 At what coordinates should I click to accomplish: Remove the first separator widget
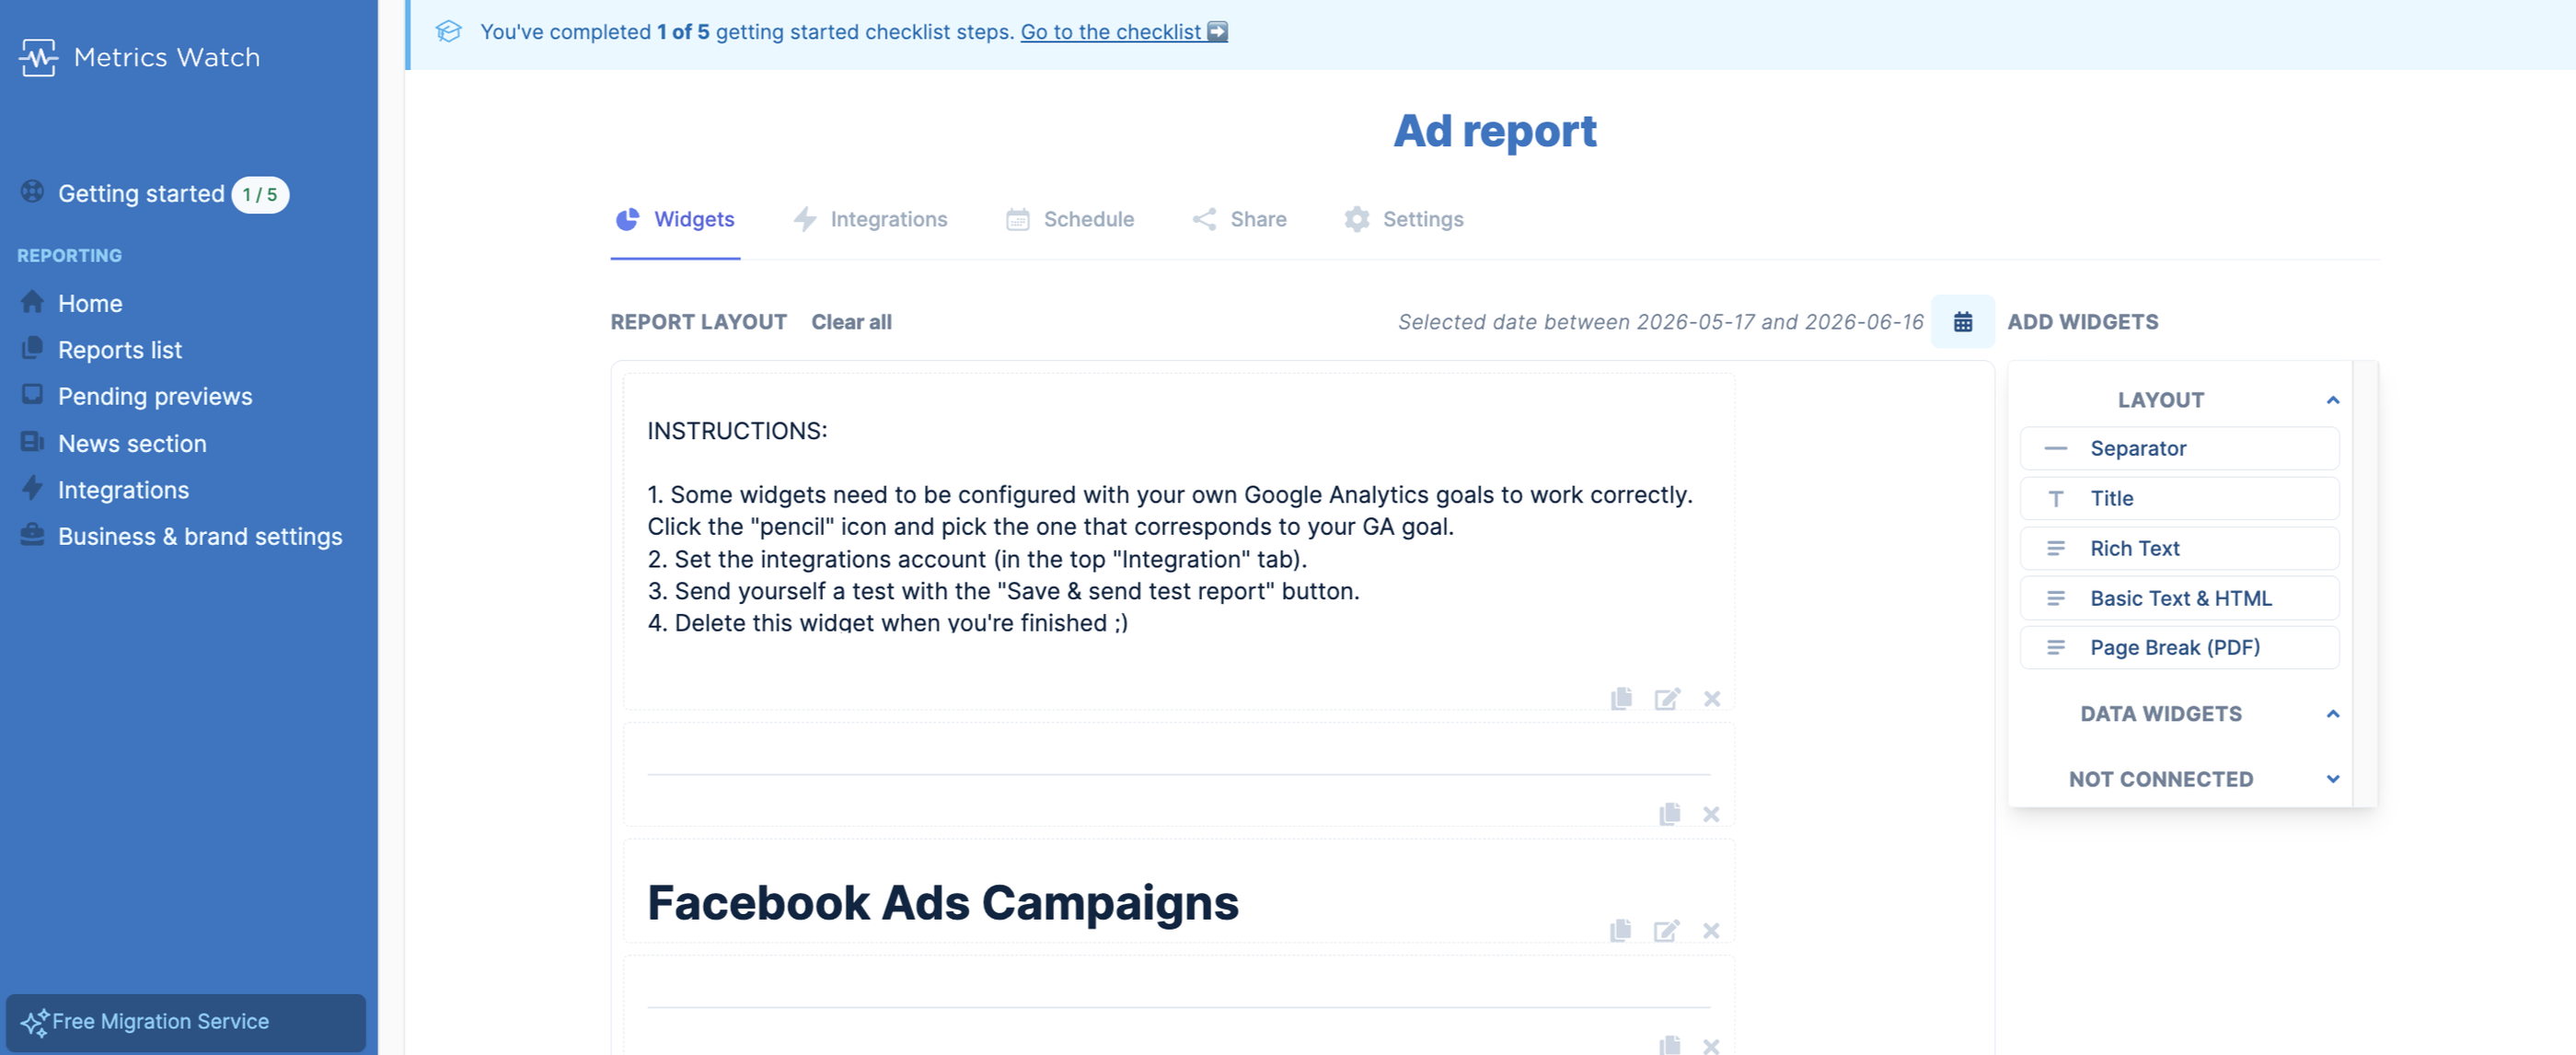1711,815
